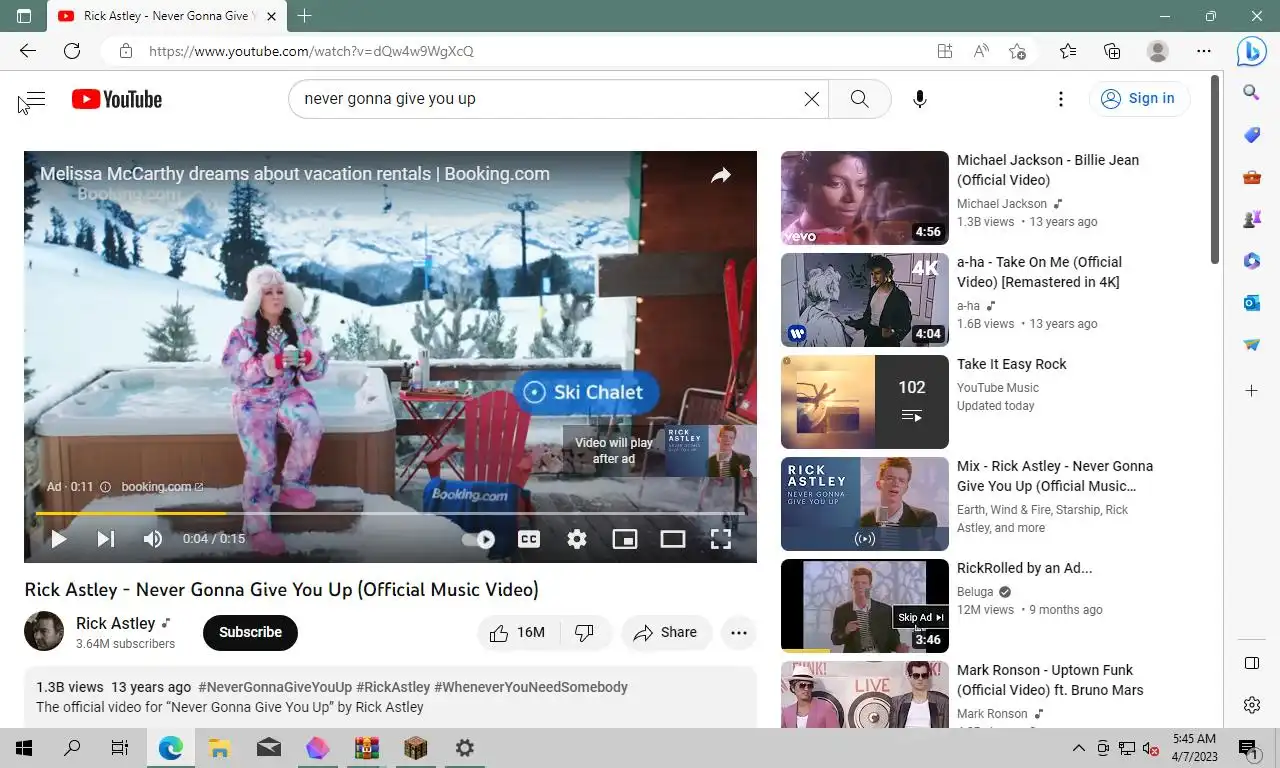Enter full screen mode
This screenshot has width=1280, height=768.
click(x=721, y=539)
